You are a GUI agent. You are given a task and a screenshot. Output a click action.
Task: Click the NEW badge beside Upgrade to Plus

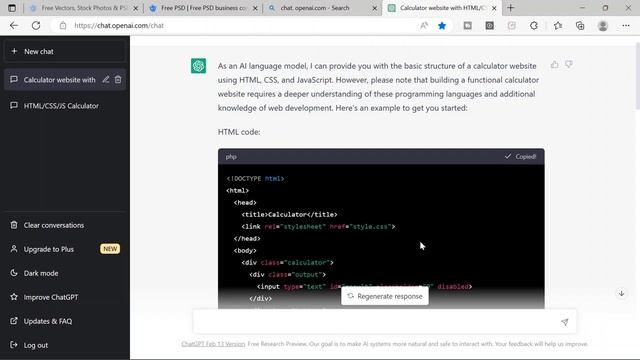(110, 249)
